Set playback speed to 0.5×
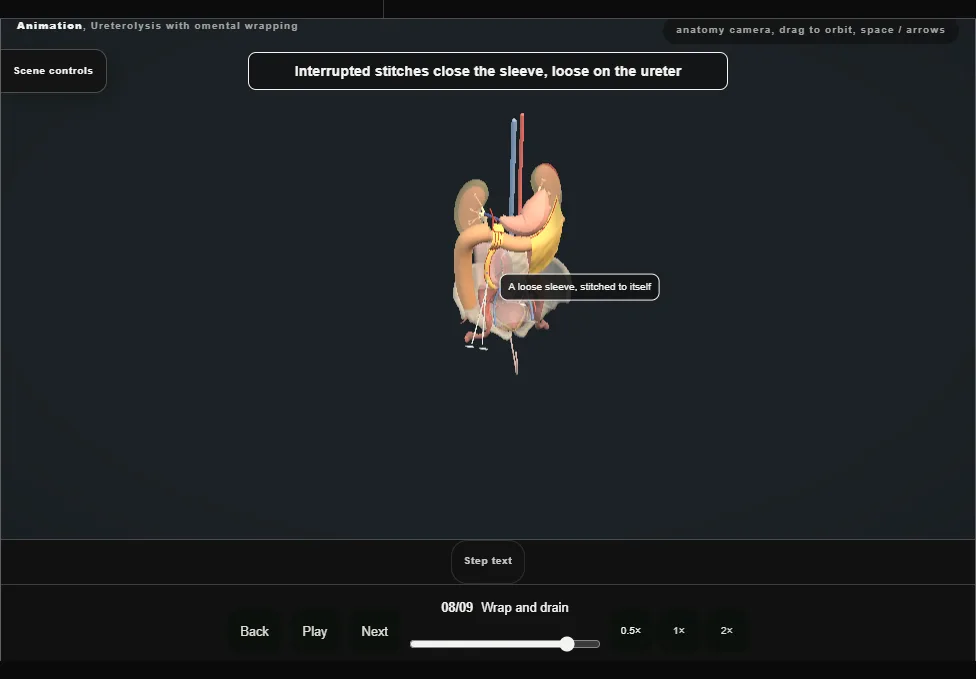976x679 pixels. pyautogui.click(x=631, y=631)
